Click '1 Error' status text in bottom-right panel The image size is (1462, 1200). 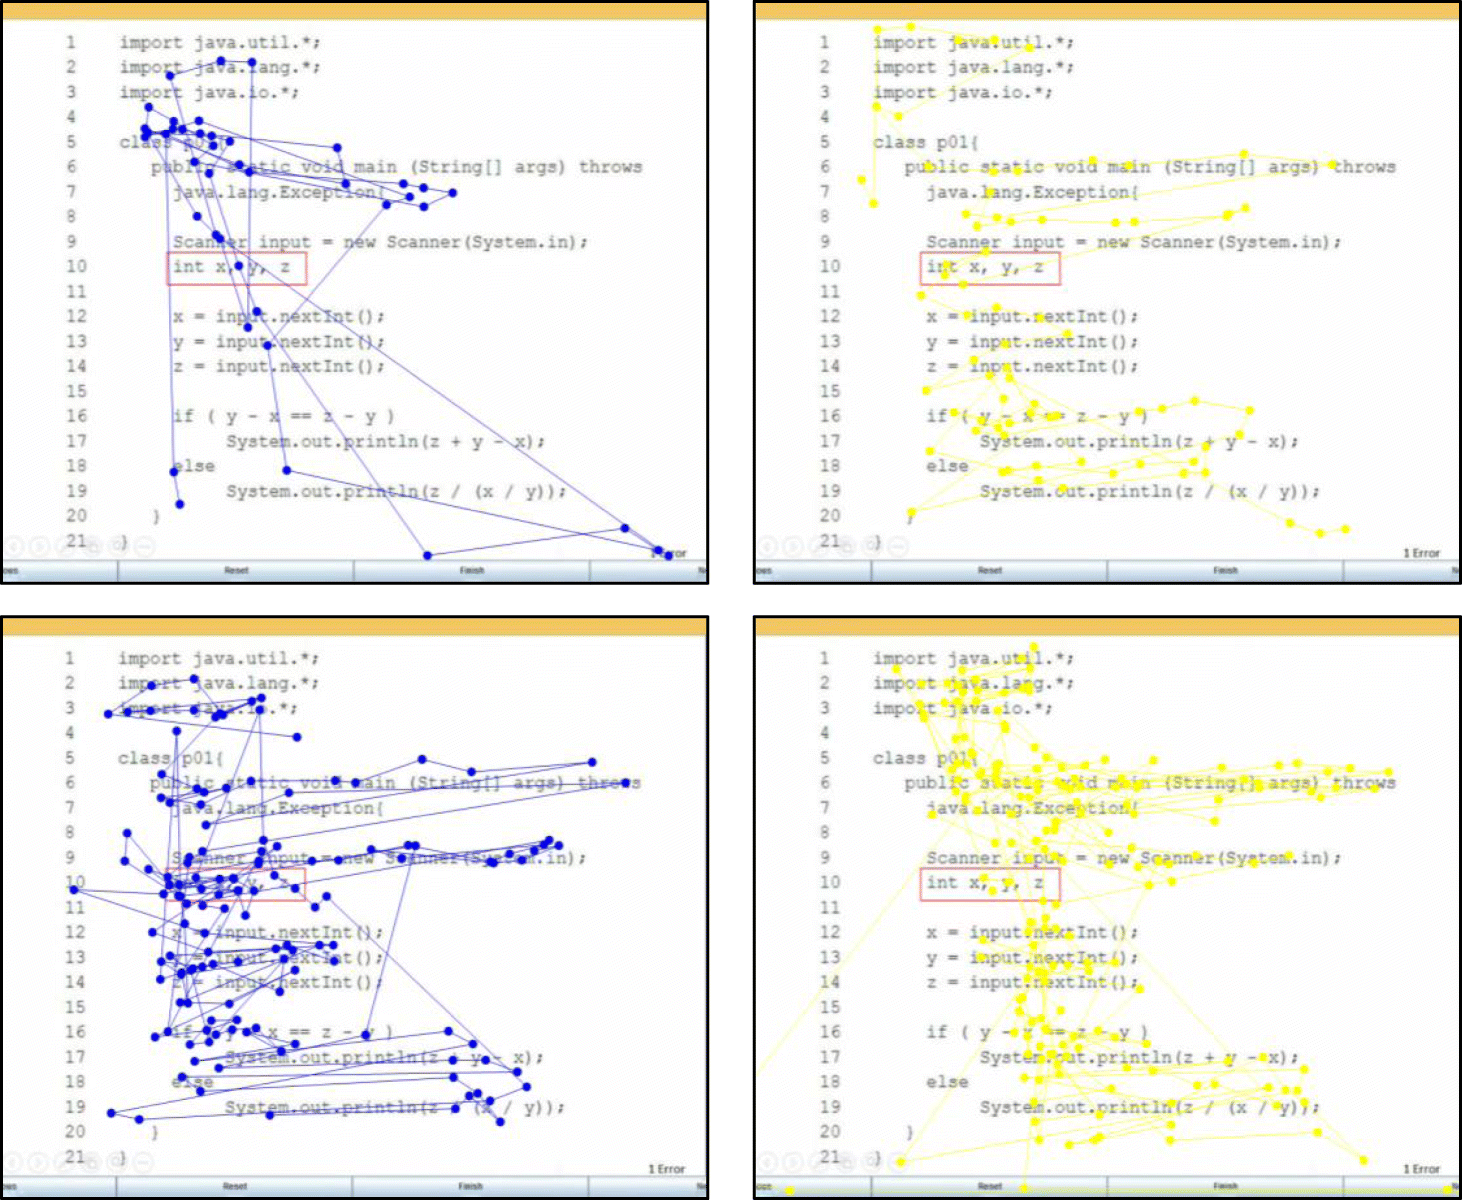[x=1421, y=1169]
